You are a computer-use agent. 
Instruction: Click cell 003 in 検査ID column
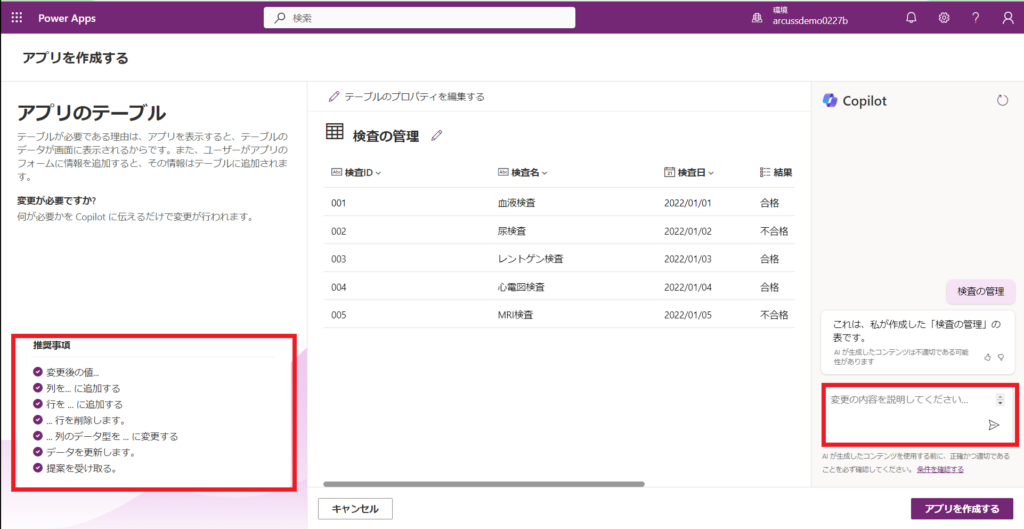point(338,259)
